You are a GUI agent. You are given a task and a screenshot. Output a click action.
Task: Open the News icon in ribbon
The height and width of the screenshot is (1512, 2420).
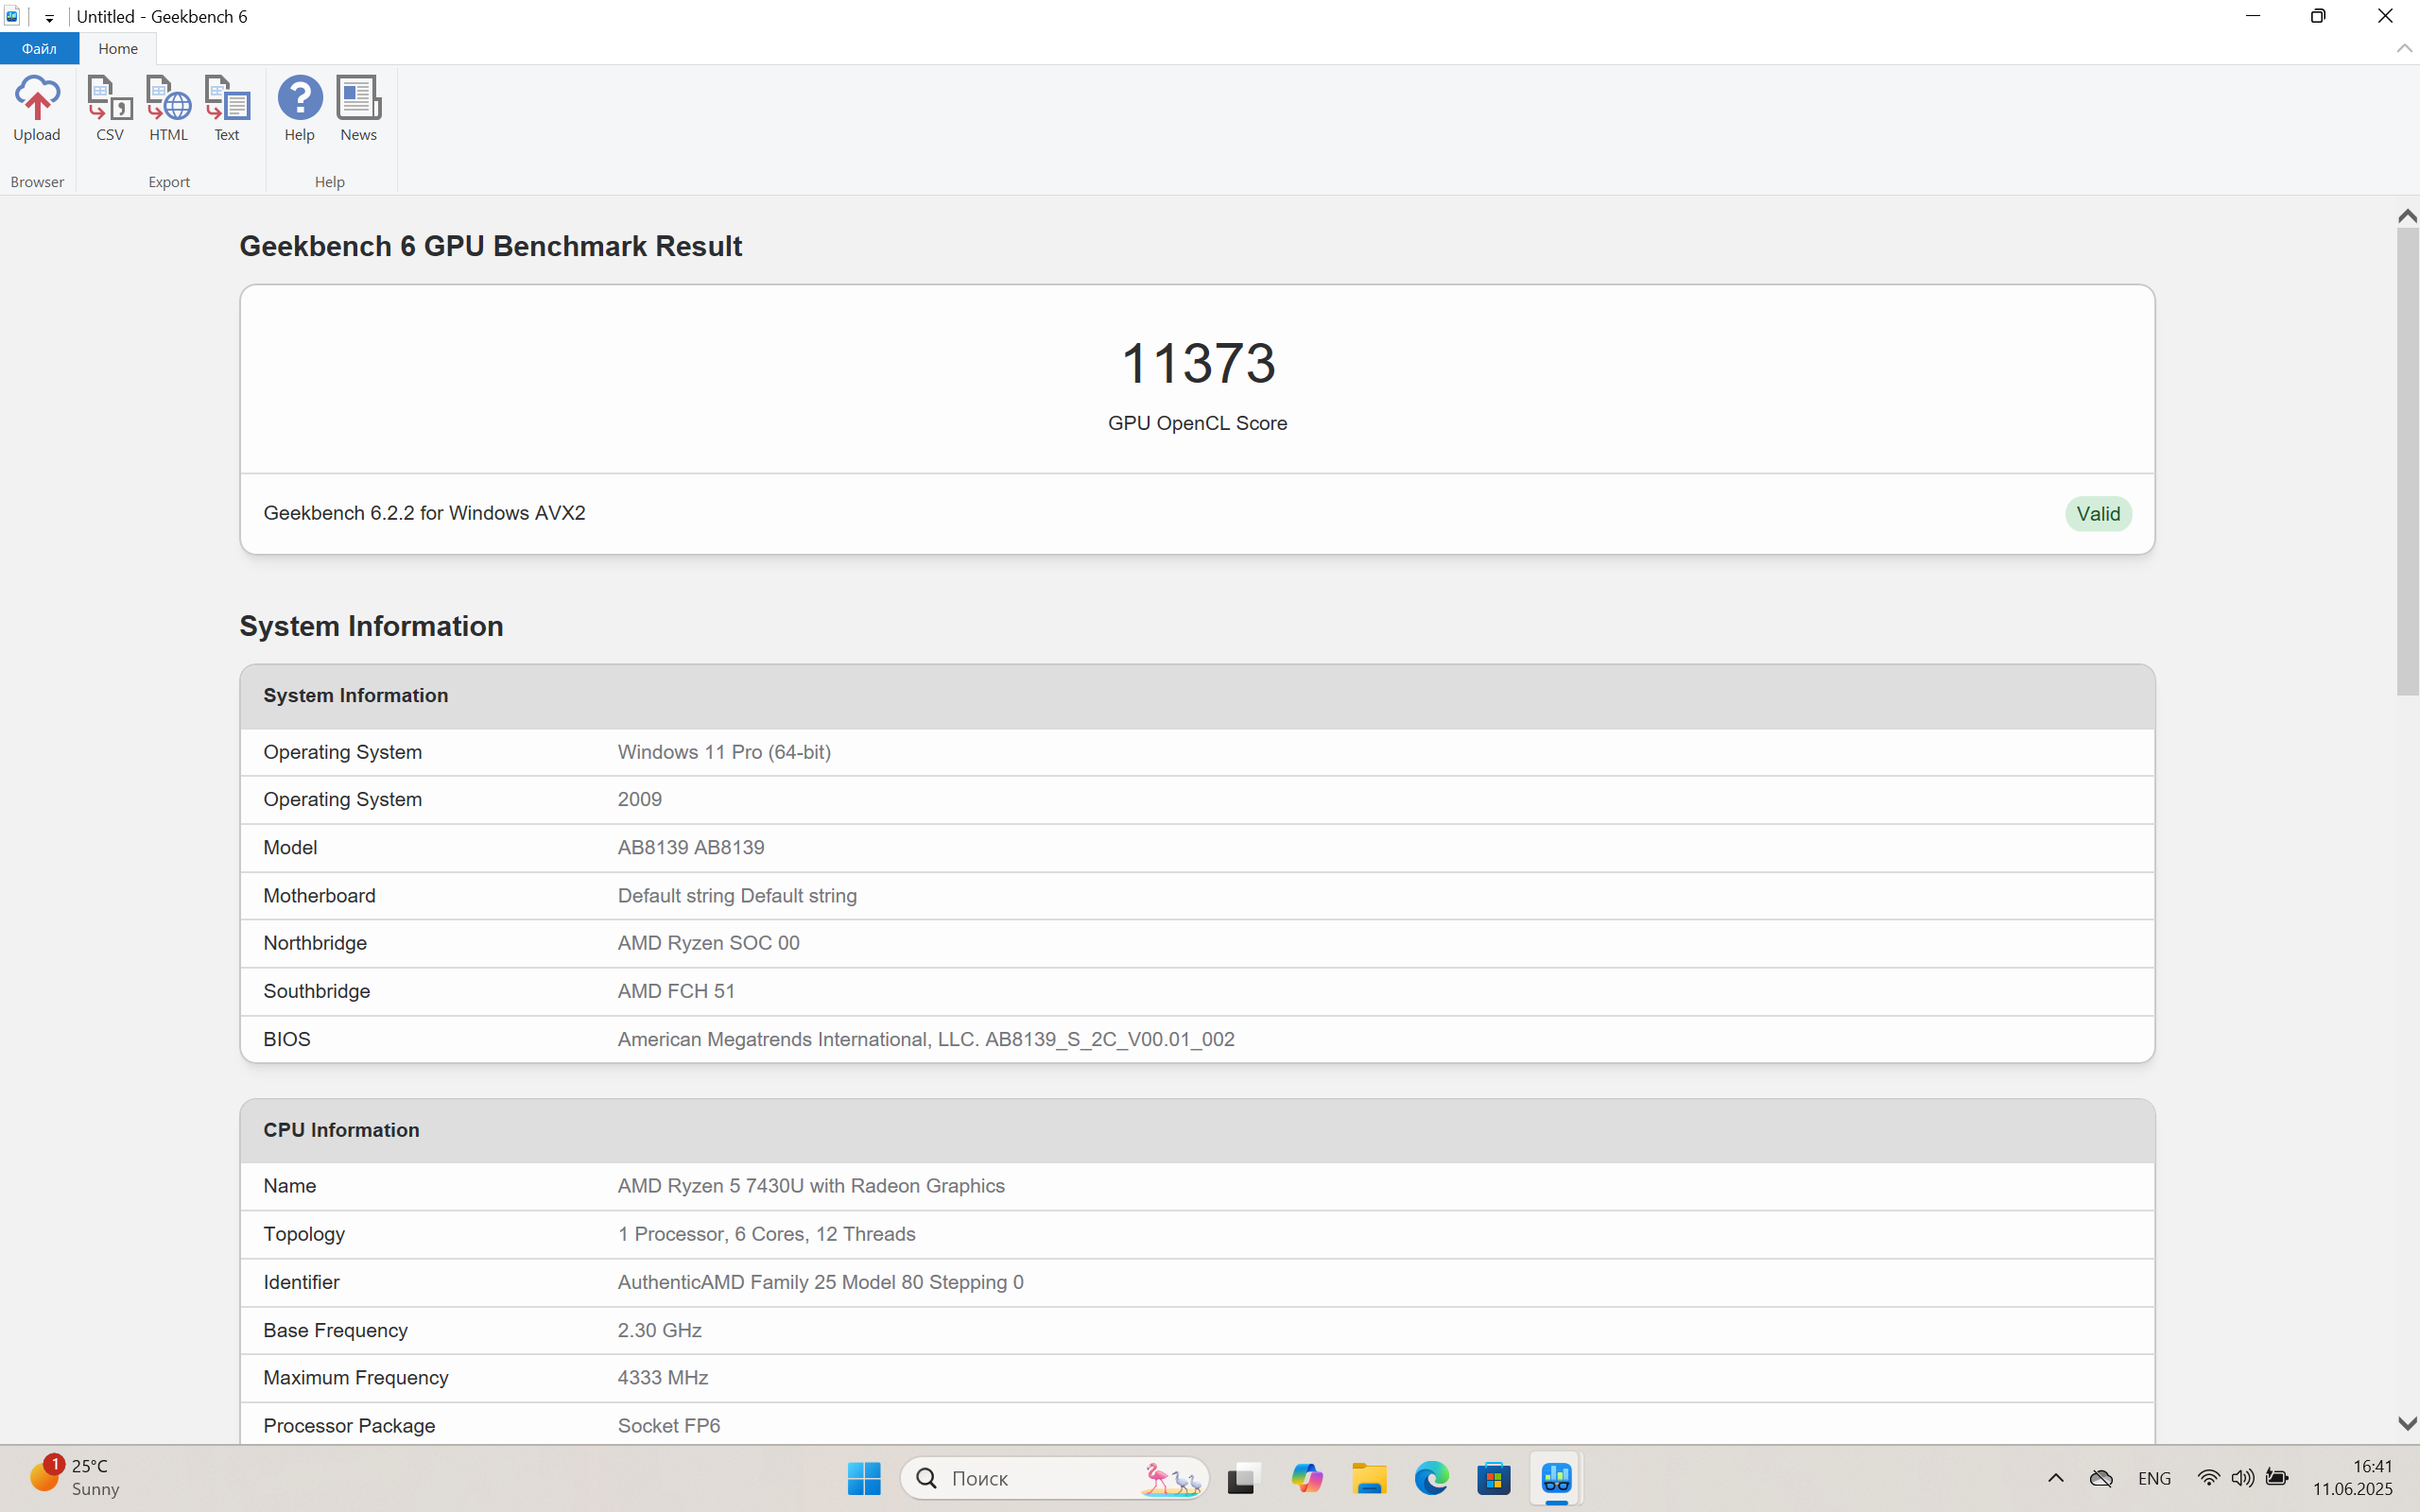[x=358, y=99]
